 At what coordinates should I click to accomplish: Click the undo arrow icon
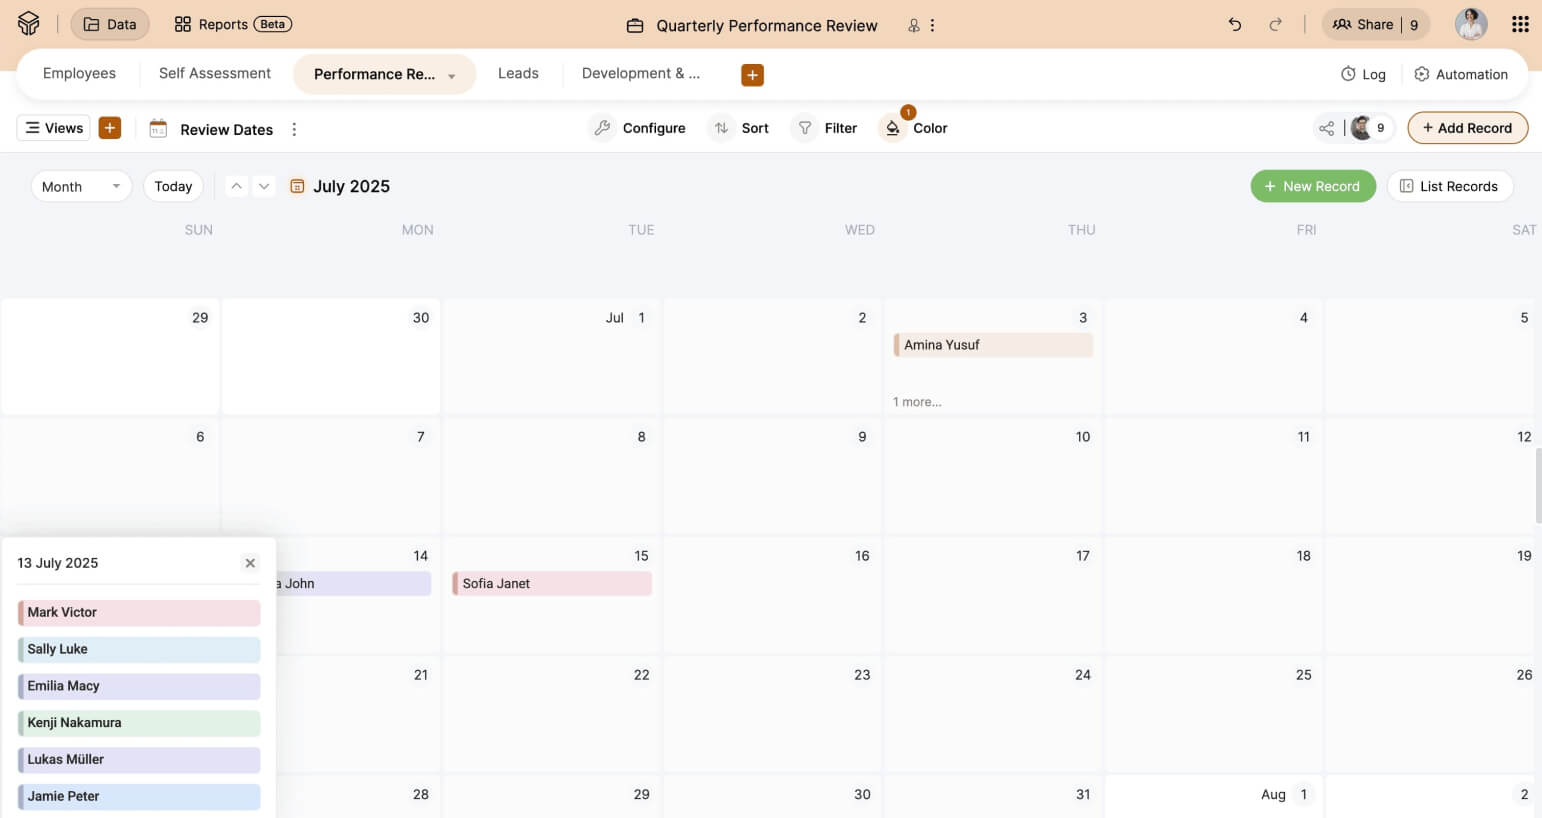[x=1235, y=25]
